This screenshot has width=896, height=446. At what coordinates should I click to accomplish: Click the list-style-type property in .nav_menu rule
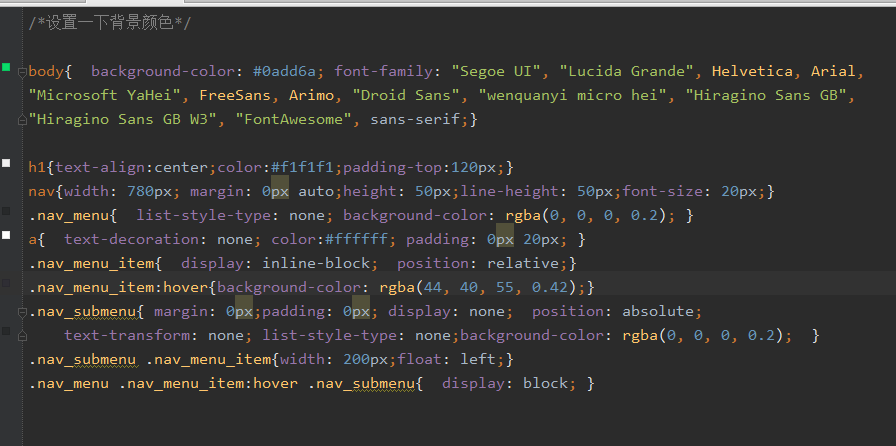(x=204, y=216)
